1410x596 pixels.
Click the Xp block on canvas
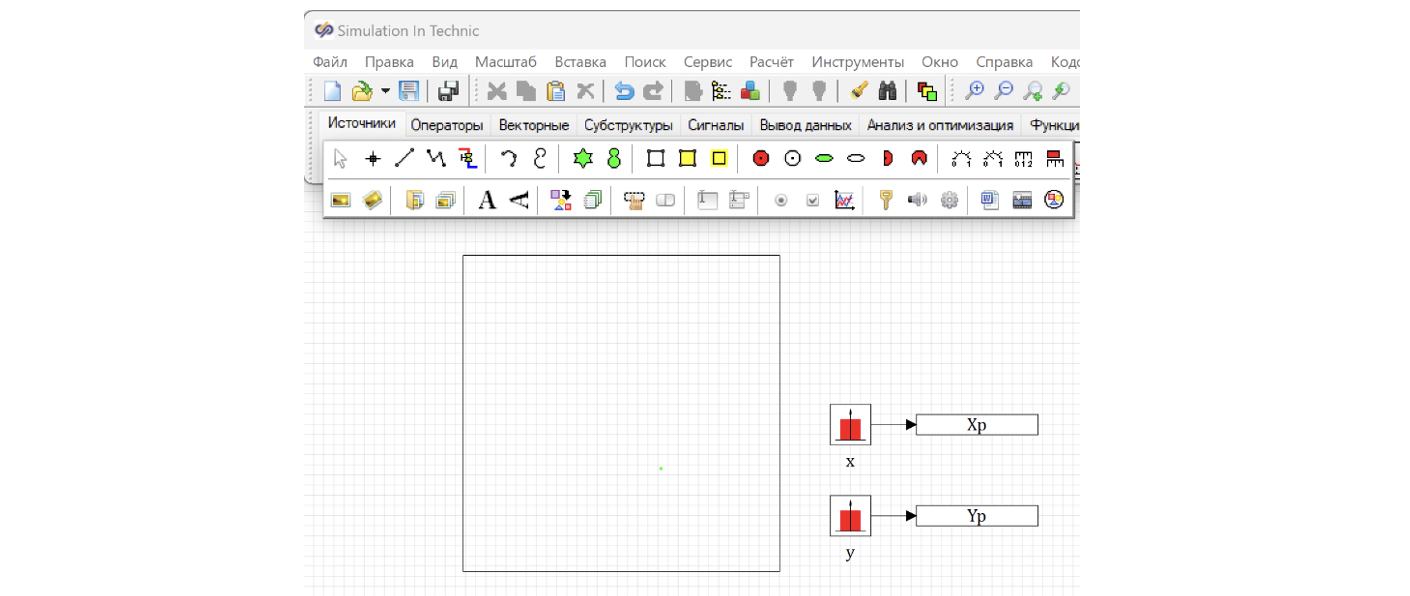pos(976,425)
